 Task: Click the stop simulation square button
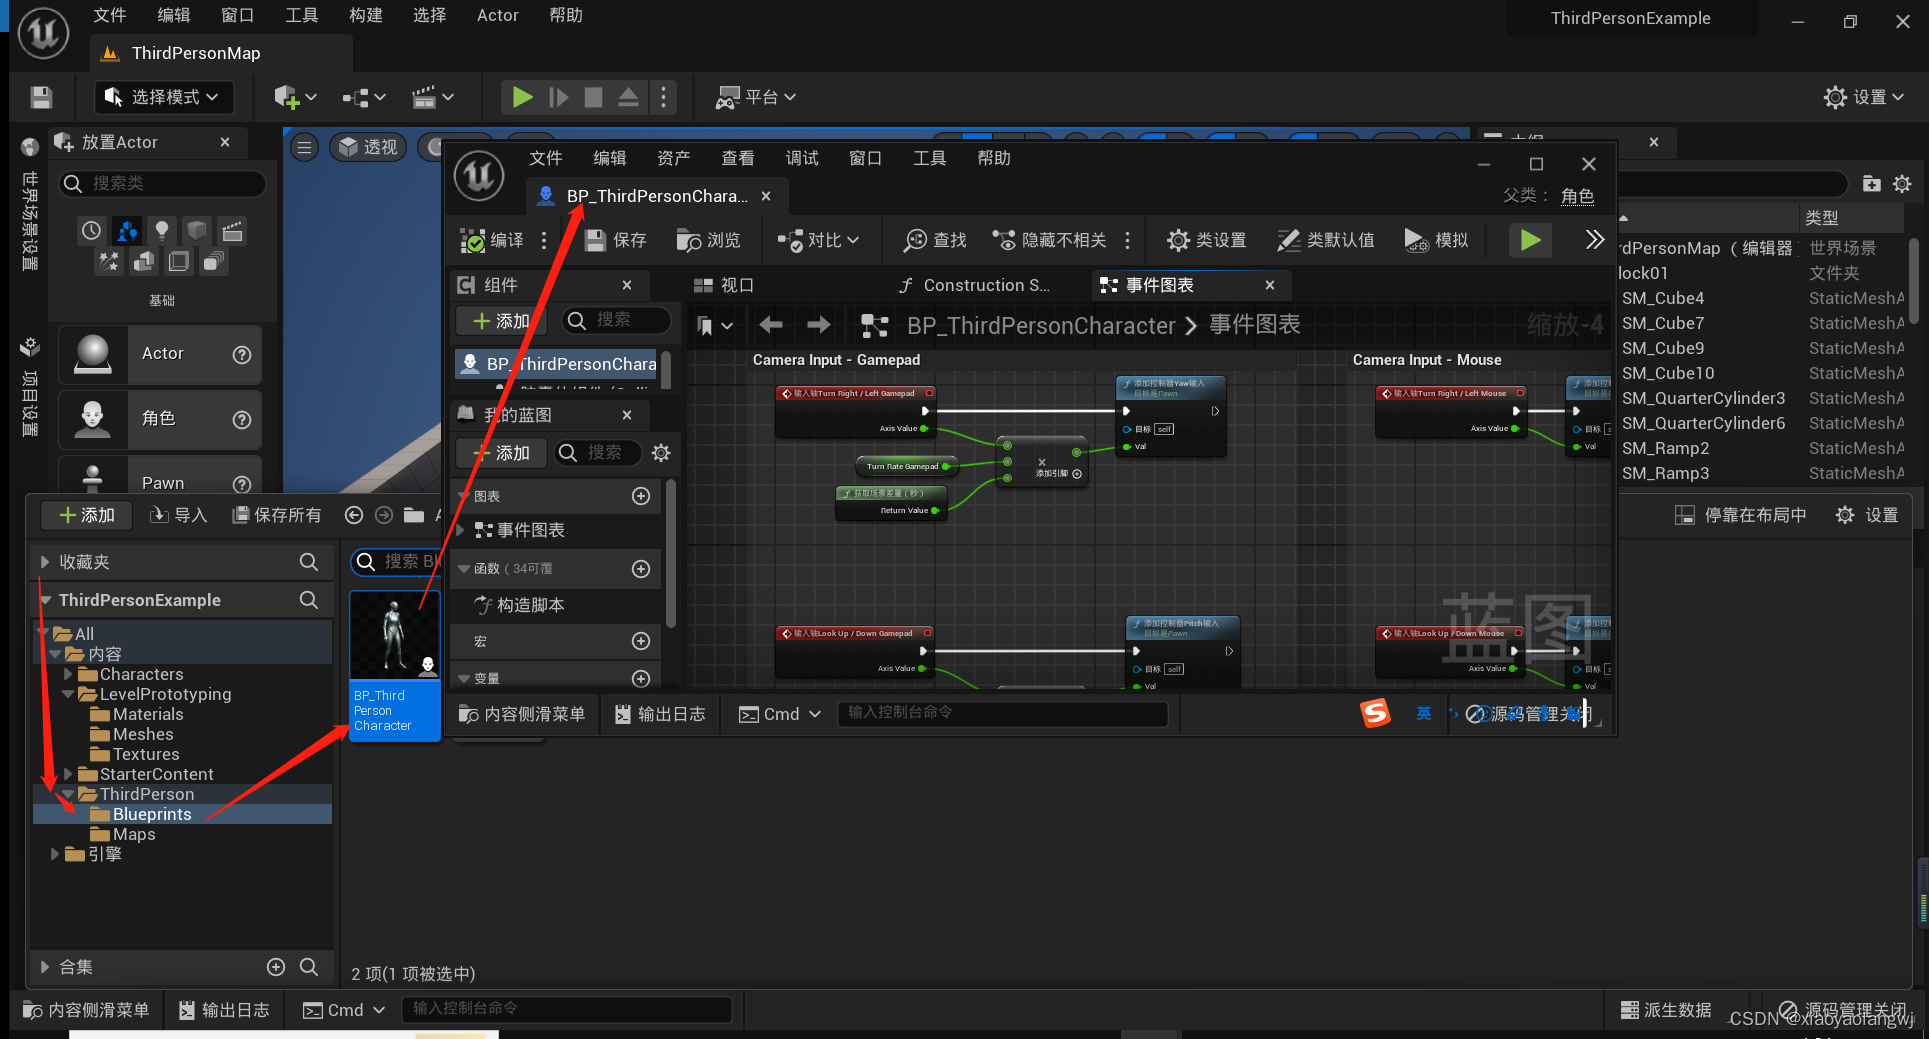click(593, 97)
